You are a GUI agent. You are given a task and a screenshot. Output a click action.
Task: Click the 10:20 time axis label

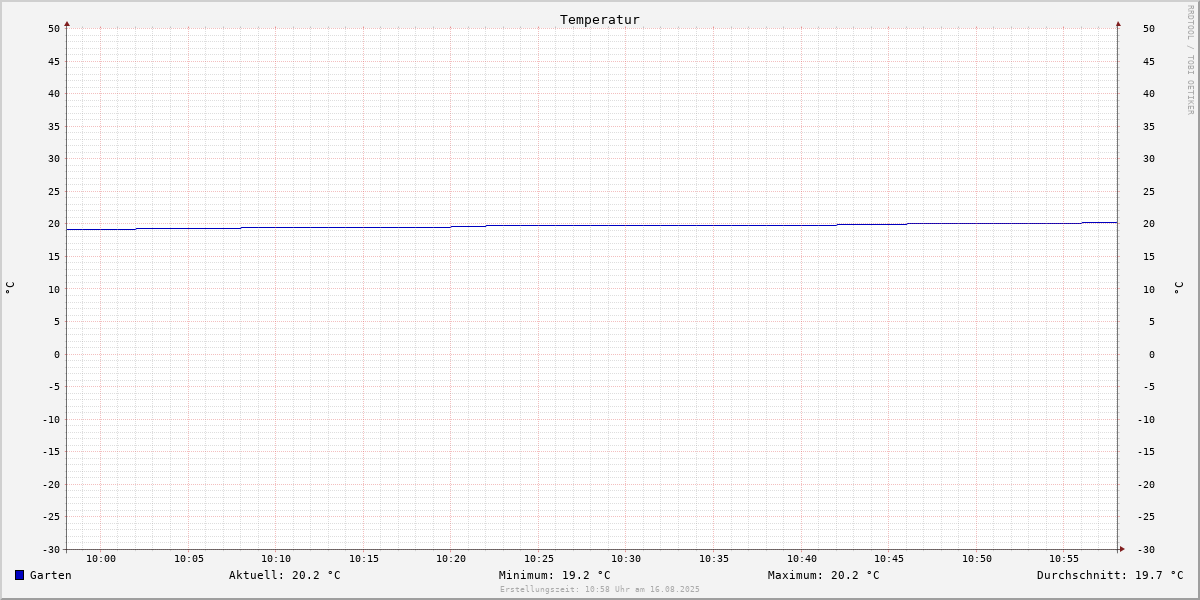coord(451,558)
